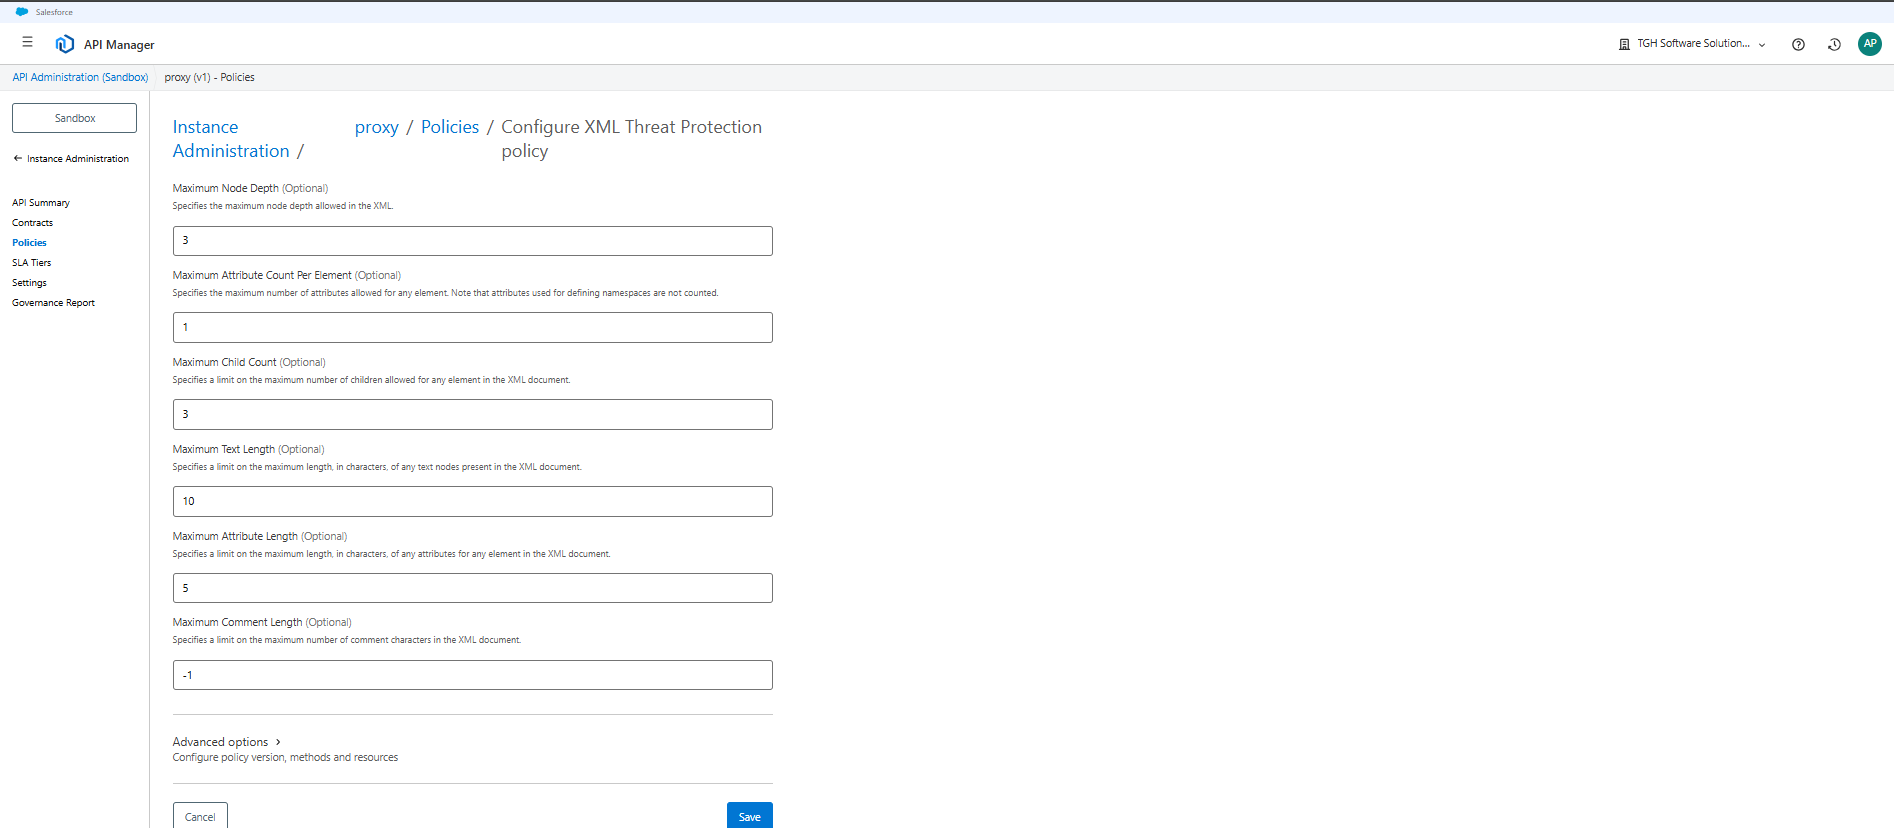The width and height of the screenshot is (1894, 828).
Task: Save the XML Threat Protection policy
Action: (749, 816)
